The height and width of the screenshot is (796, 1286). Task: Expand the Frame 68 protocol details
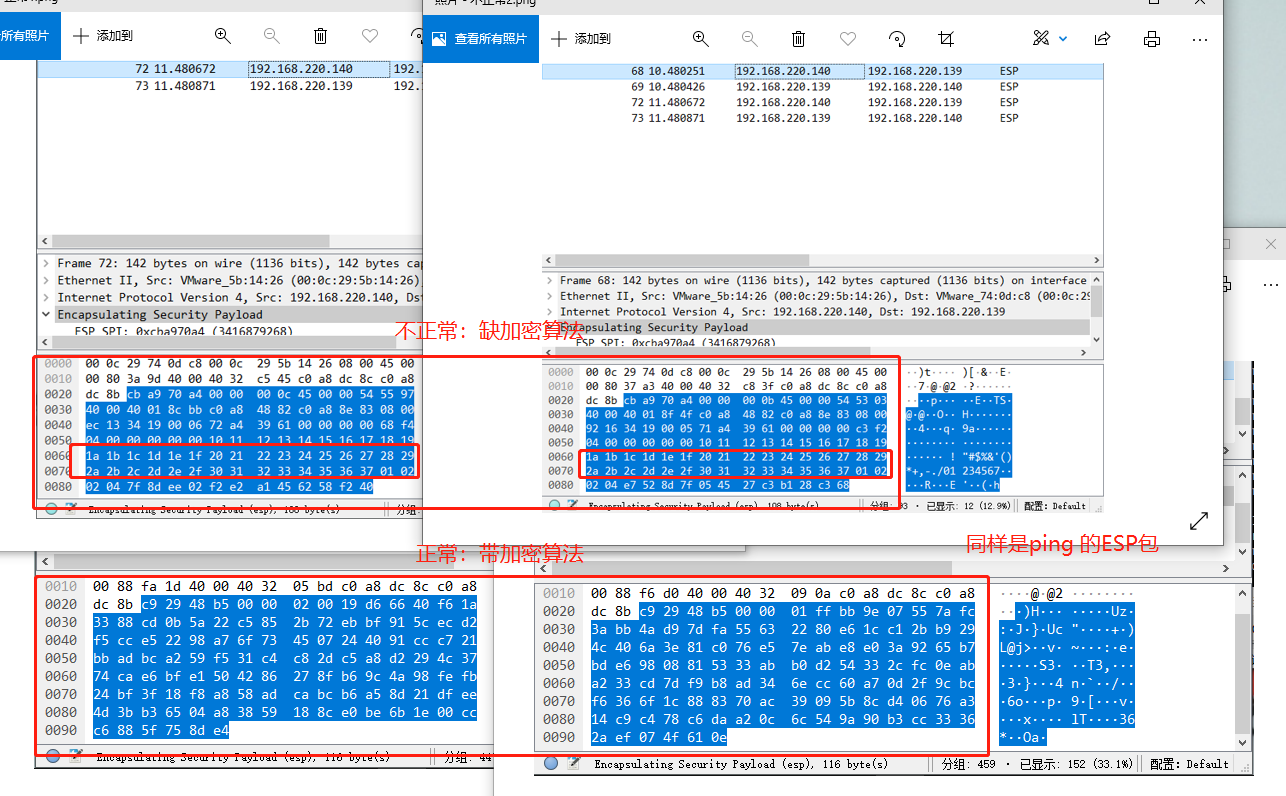[551, 280]
